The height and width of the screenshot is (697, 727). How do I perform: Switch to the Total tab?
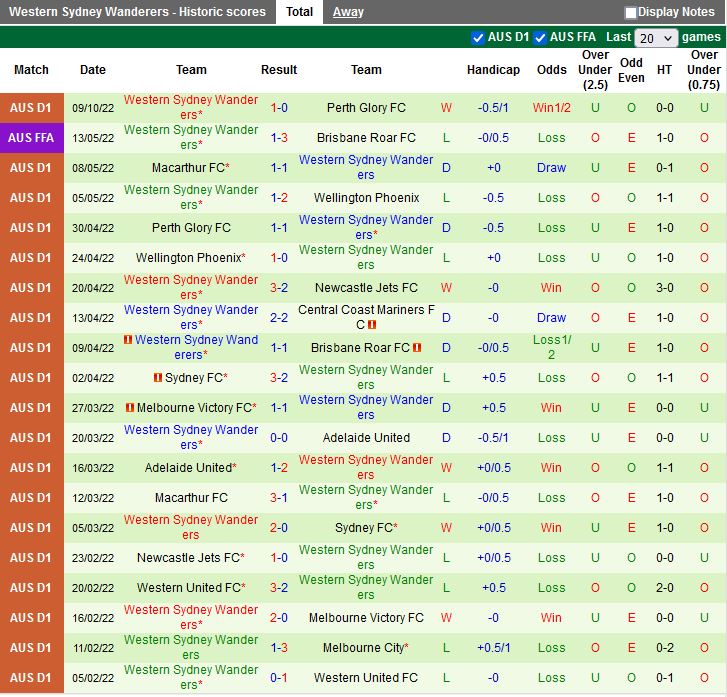299,12
